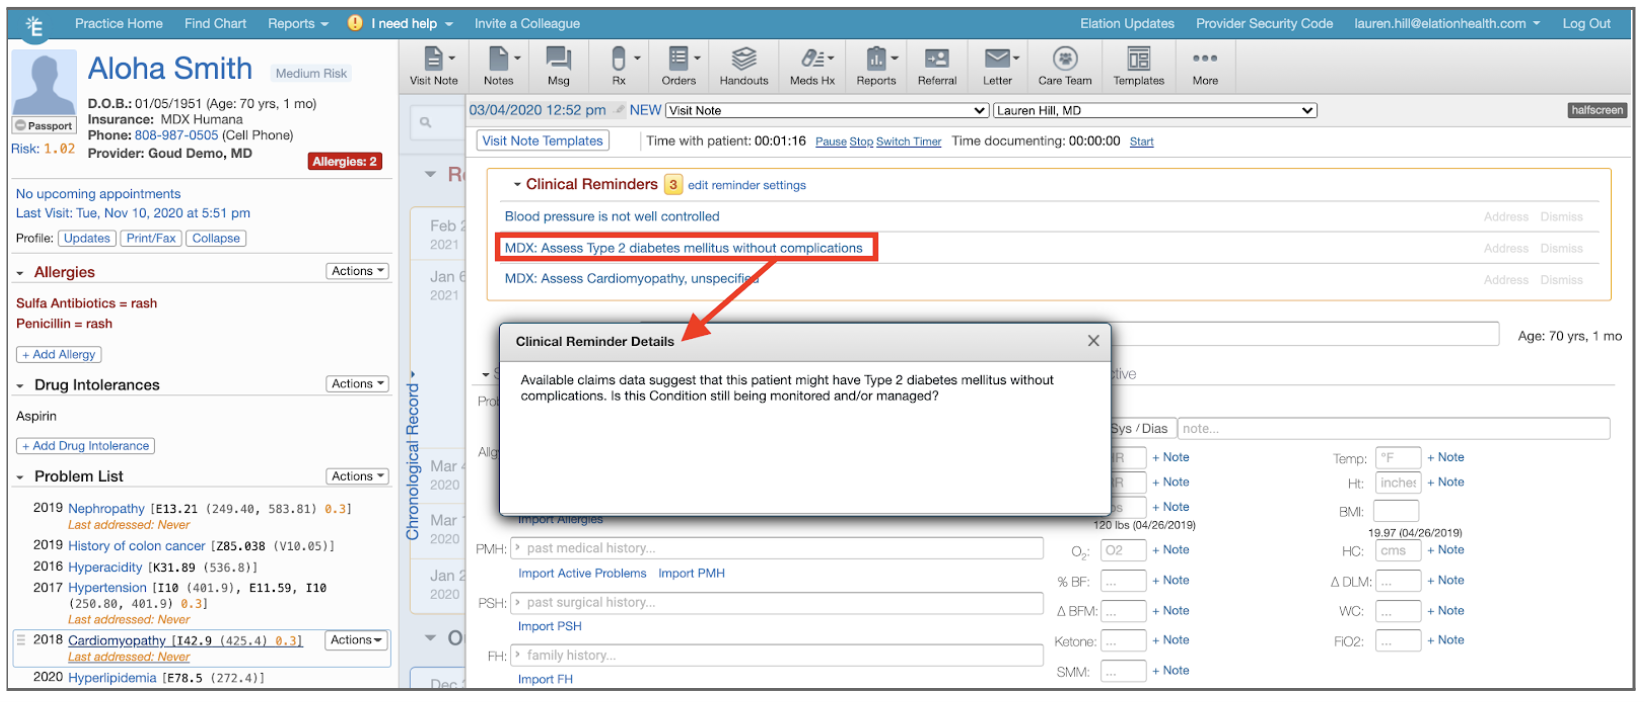Click the Msg message icon
This screenshot has height=702, width=1644.
(558, 66)
